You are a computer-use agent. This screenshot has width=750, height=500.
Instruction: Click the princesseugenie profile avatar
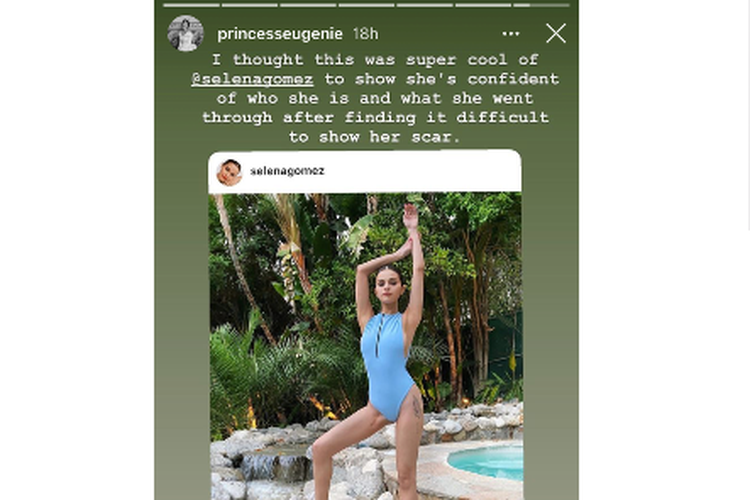click(185, 33)
